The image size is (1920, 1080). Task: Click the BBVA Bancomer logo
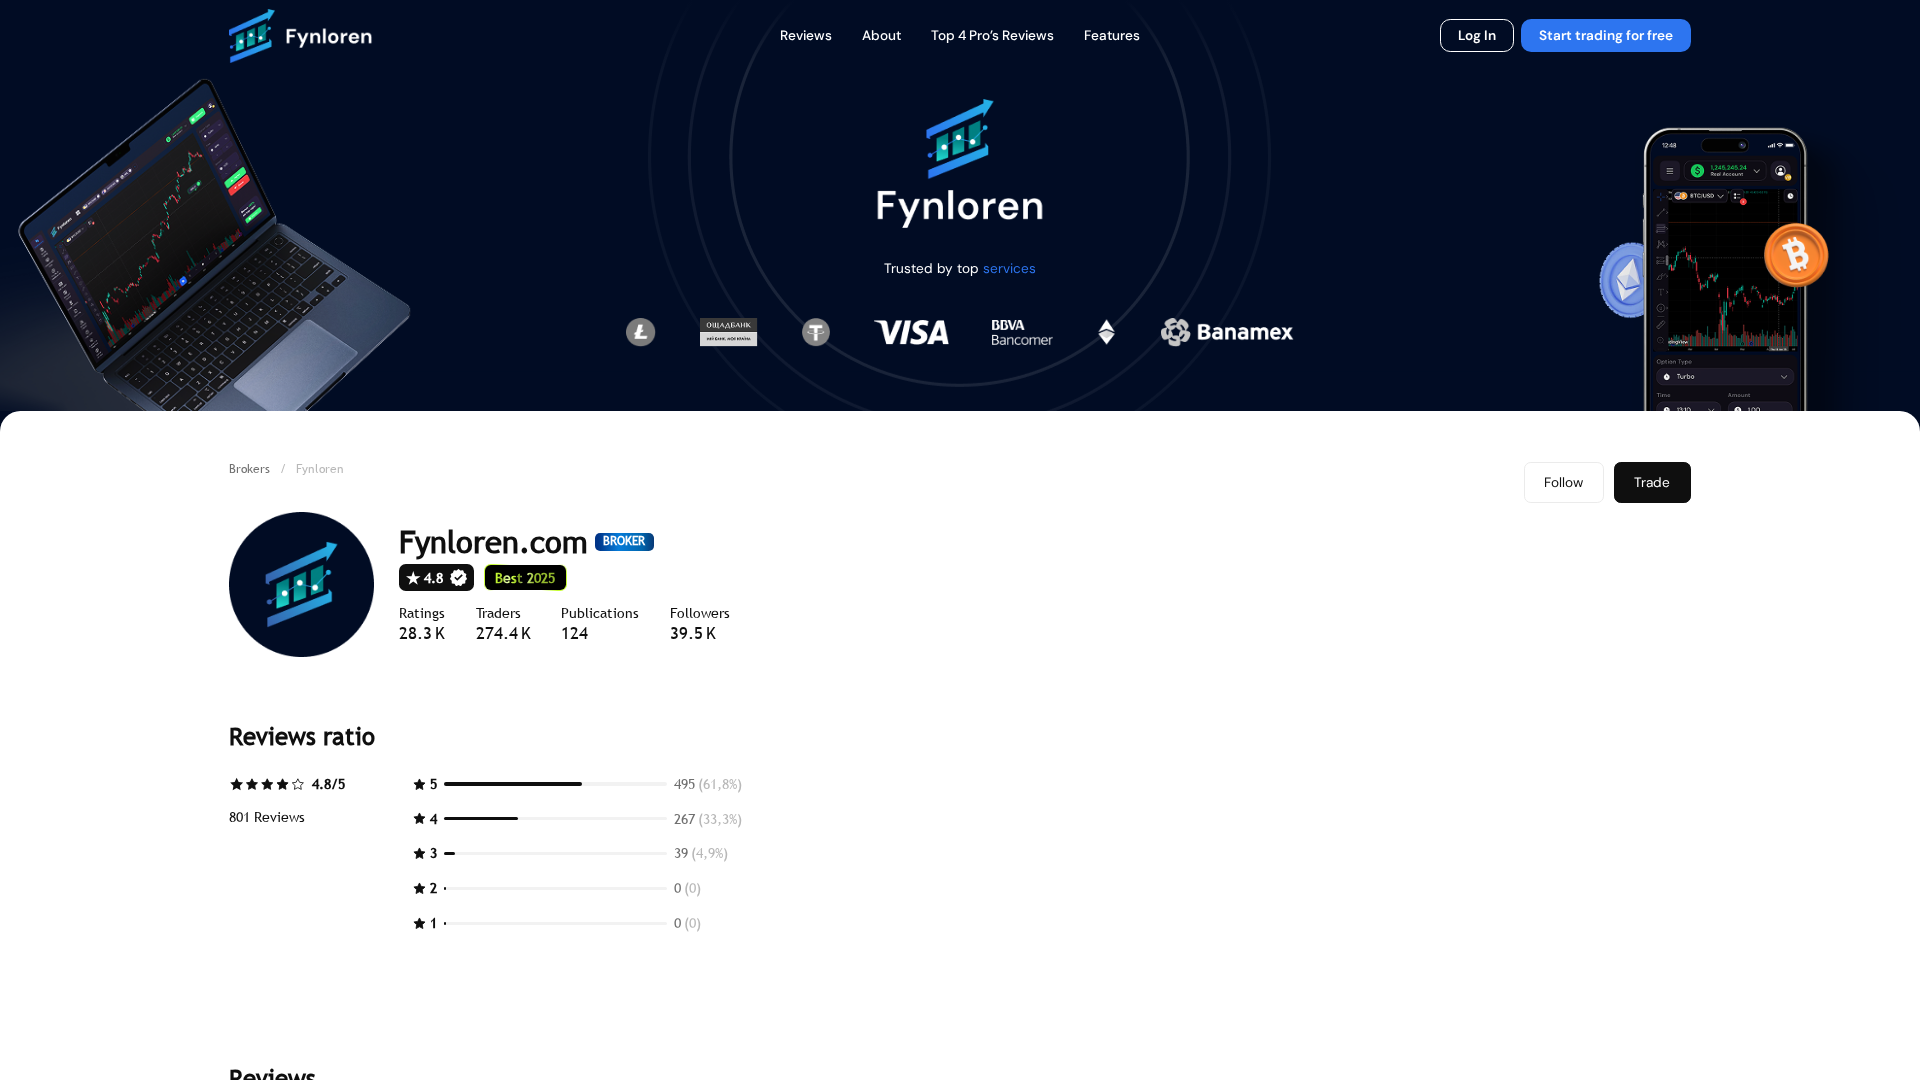click(1020, 331)
